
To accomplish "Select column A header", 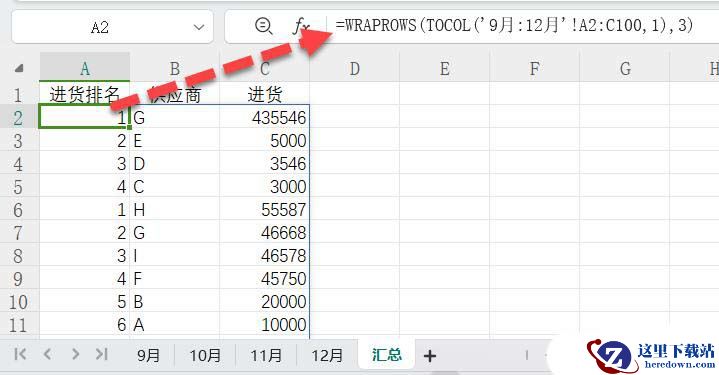I will click(85, 68).
